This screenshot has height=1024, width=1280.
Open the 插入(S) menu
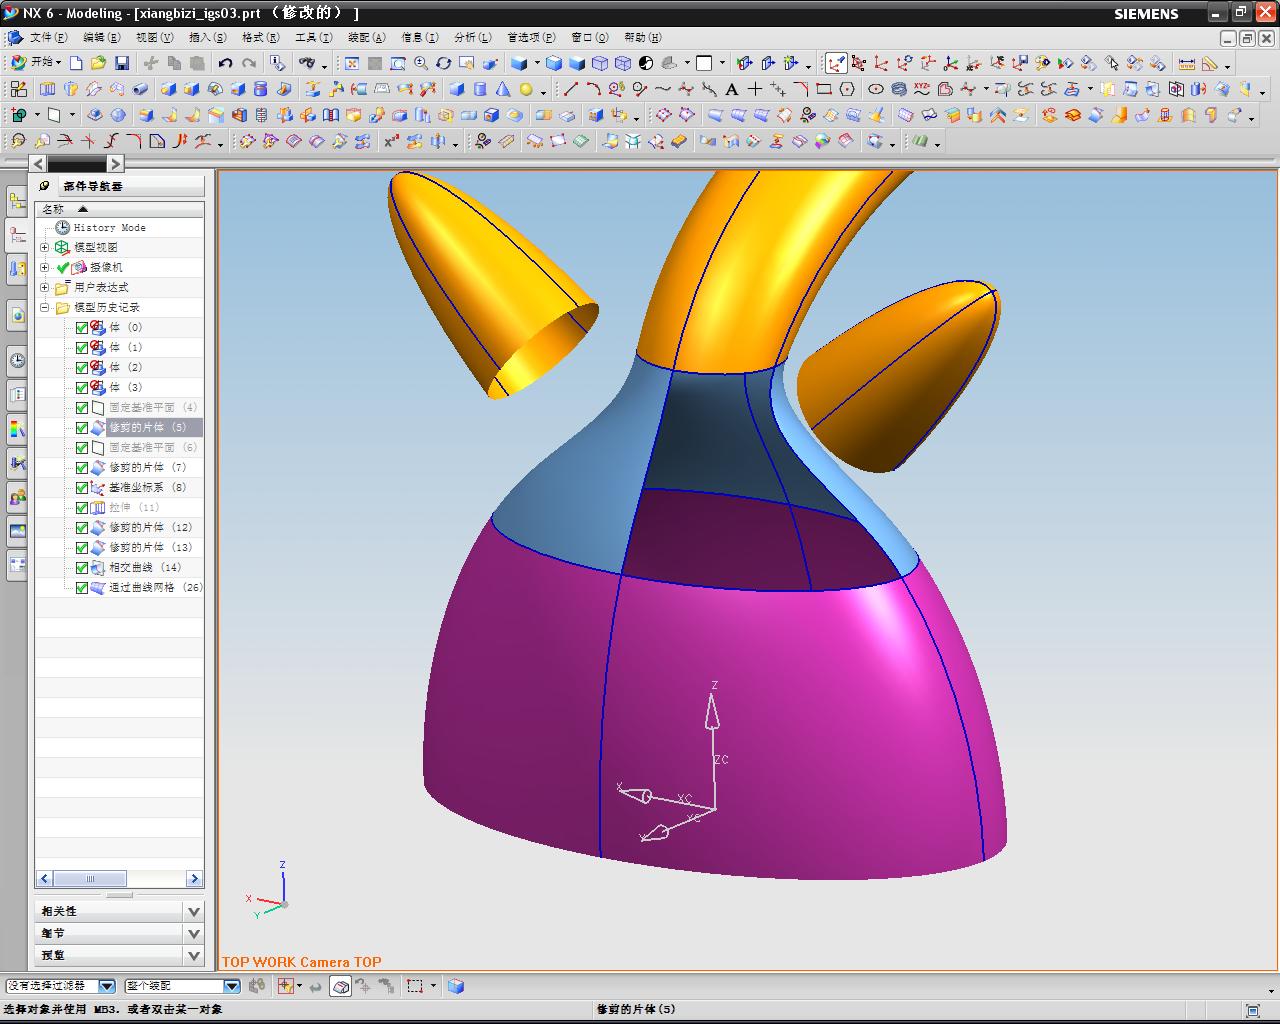207,37
